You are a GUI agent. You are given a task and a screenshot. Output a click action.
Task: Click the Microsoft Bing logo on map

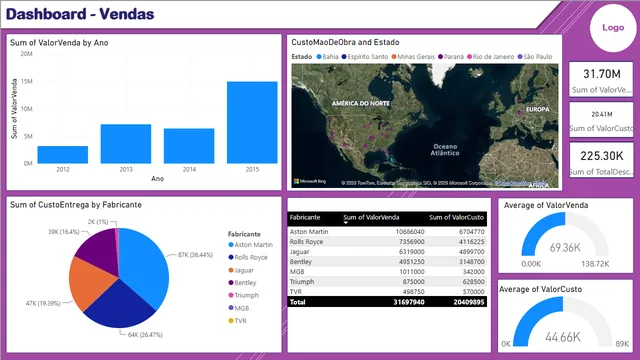(310, 181)
